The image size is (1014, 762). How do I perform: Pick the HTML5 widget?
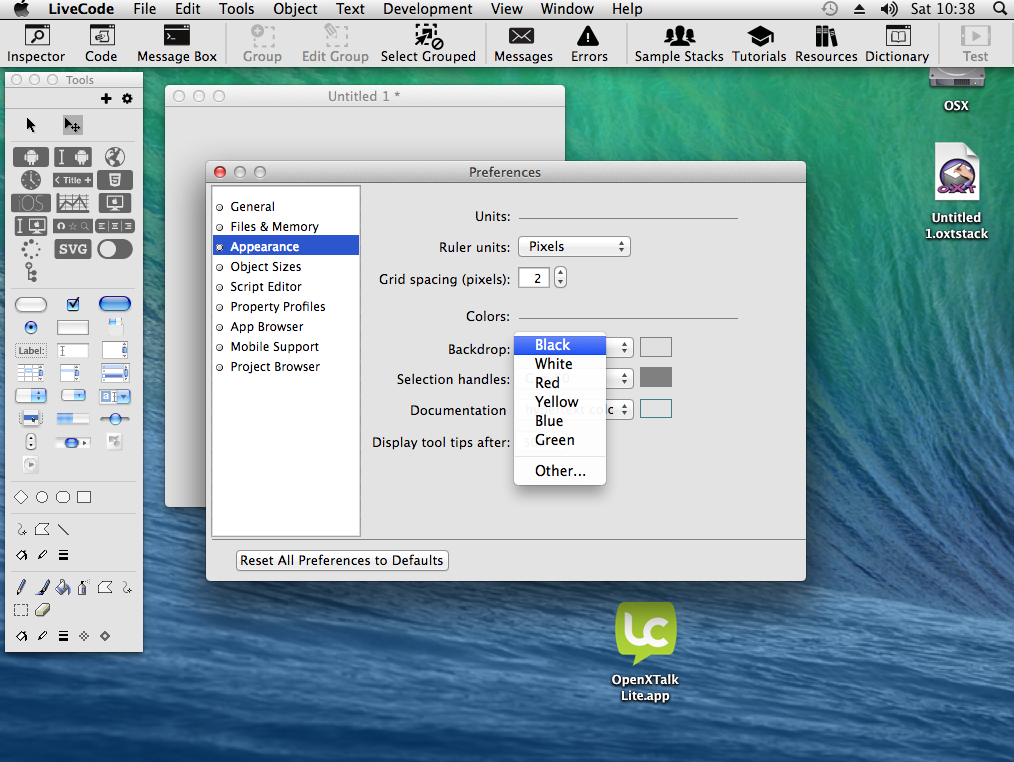pyautogui.click(x=114, y=180)
